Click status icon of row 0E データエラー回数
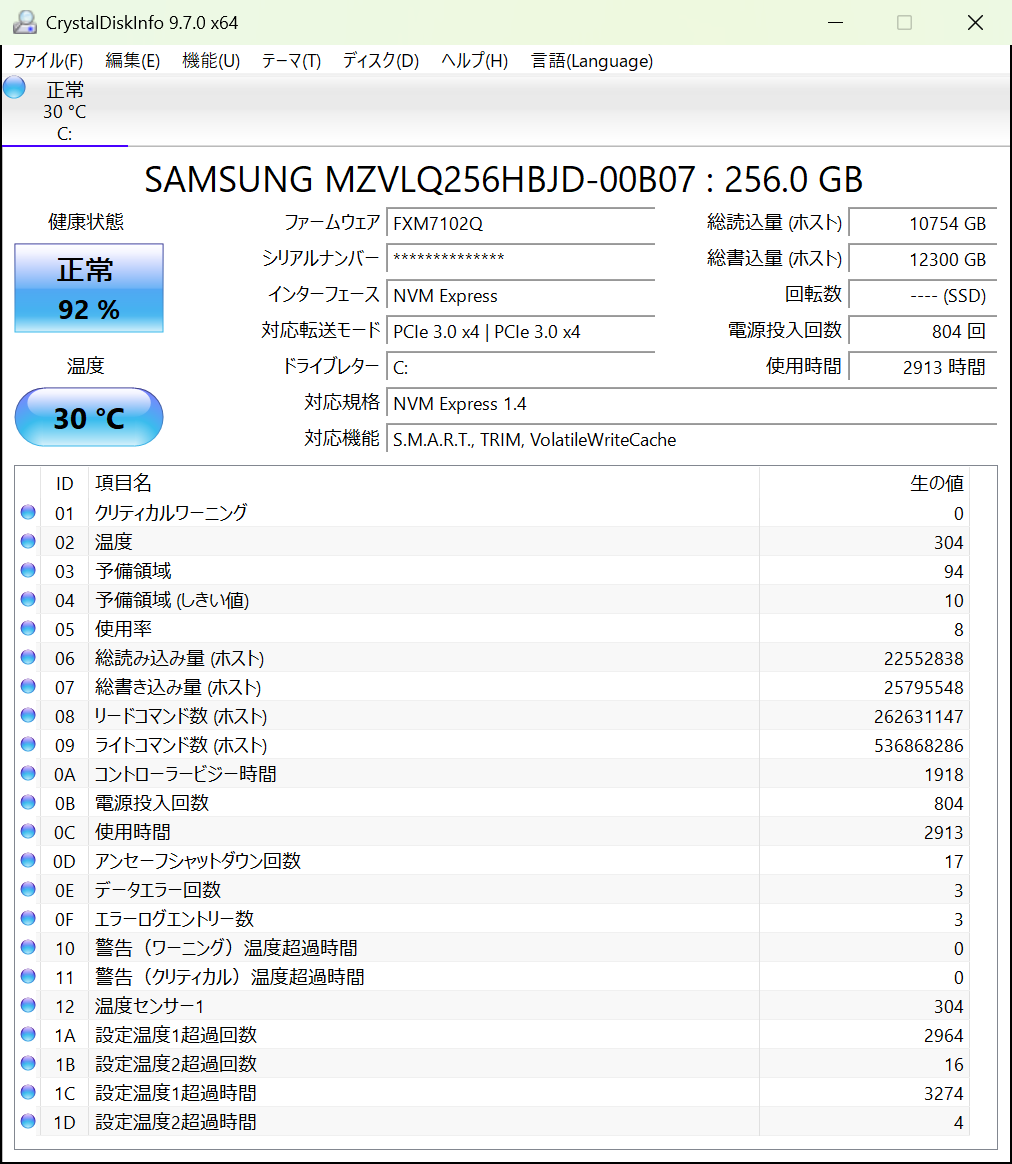The image size is (1012, 1164). coord(28,889)
